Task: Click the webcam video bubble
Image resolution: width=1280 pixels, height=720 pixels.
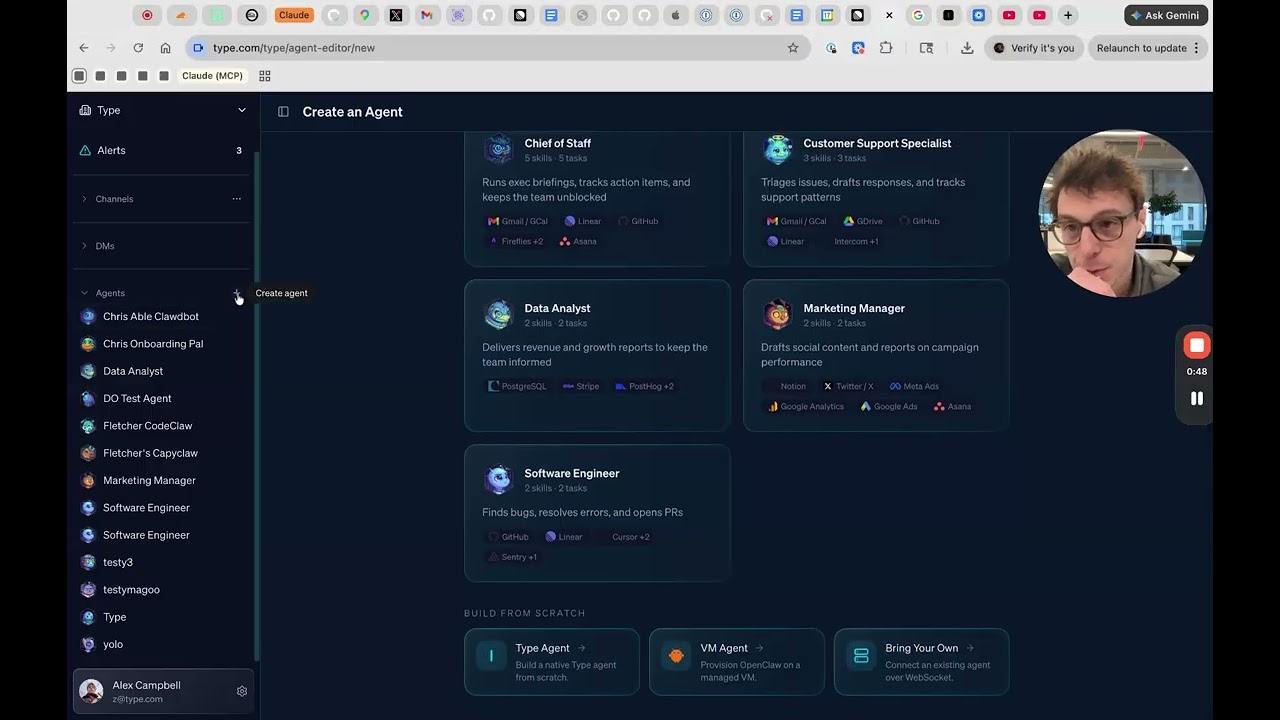Action: tap(1122, 213)
